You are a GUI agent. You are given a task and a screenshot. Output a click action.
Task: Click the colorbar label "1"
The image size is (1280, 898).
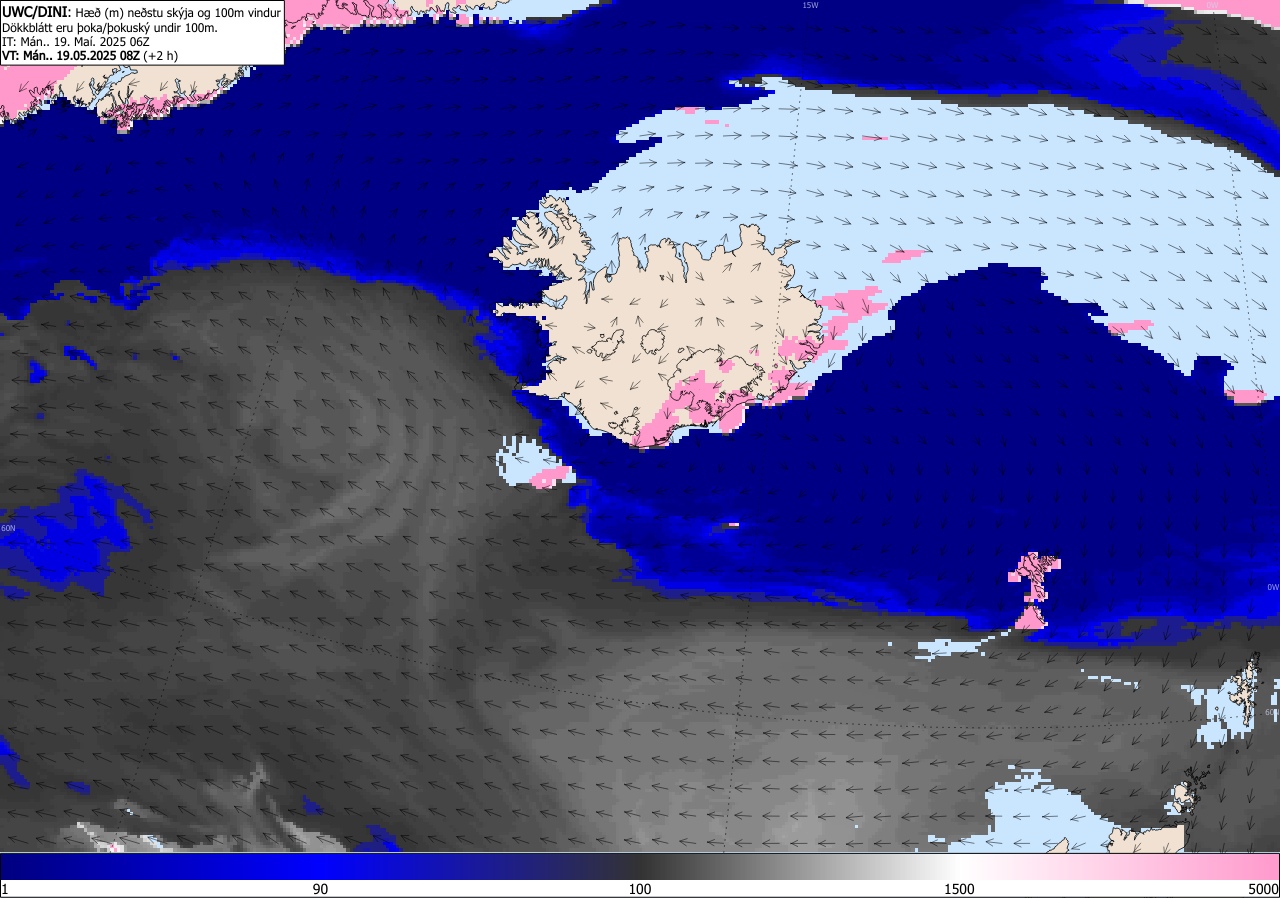coord(5,889)
